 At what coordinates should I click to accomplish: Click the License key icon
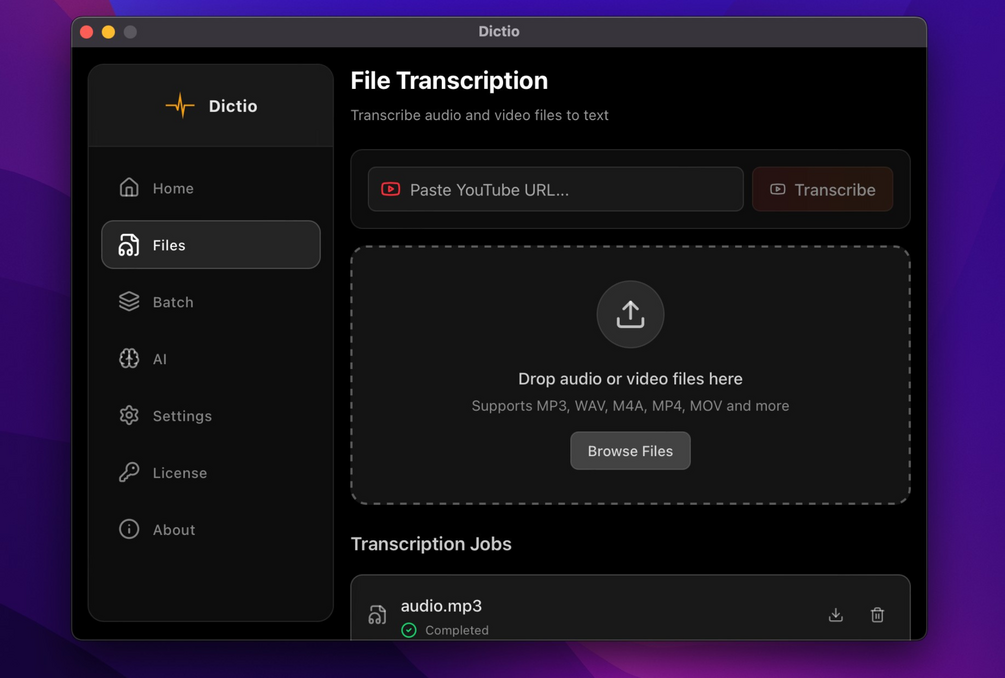point(129,472)
